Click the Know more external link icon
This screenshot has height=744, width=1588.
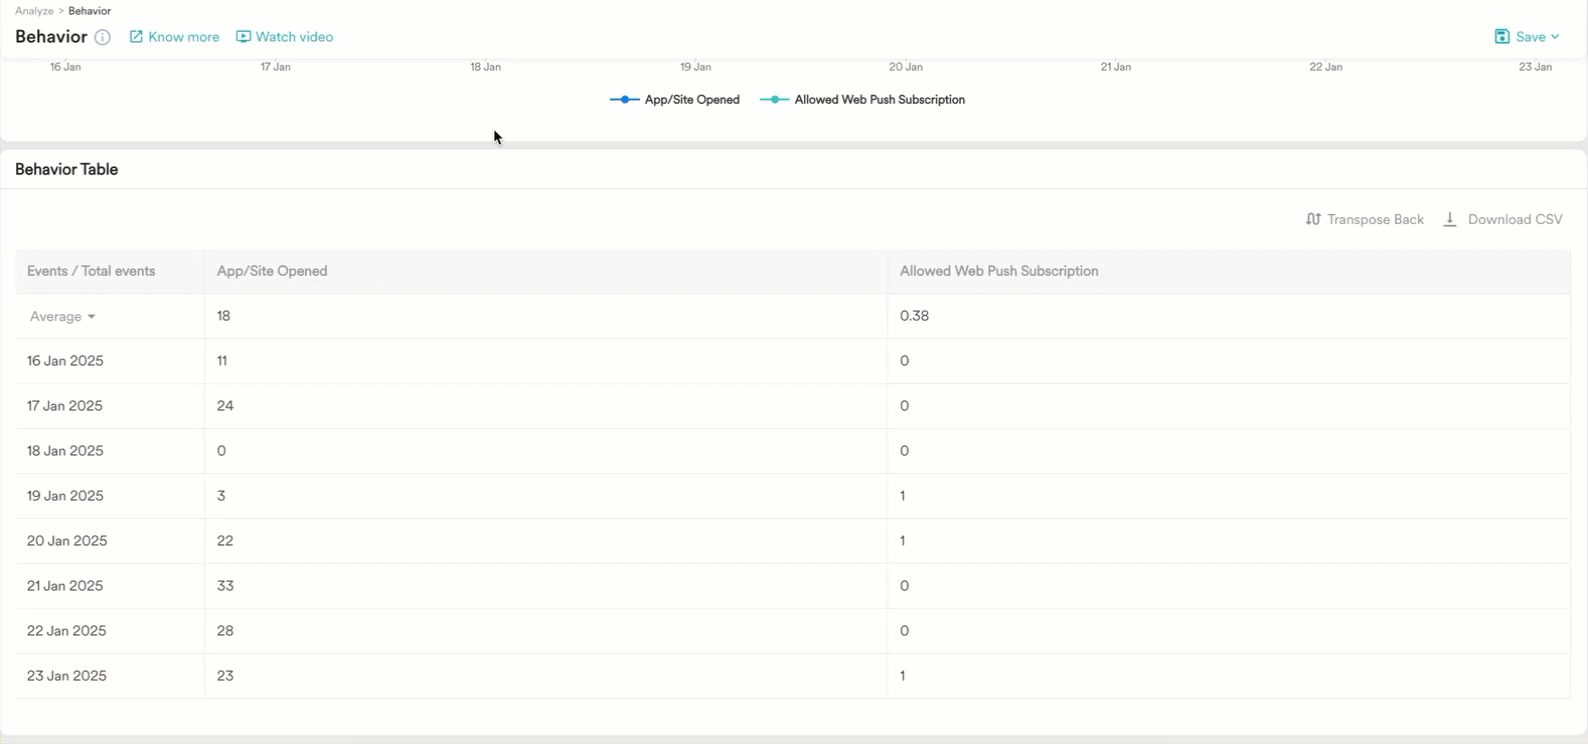pos(136,37)
